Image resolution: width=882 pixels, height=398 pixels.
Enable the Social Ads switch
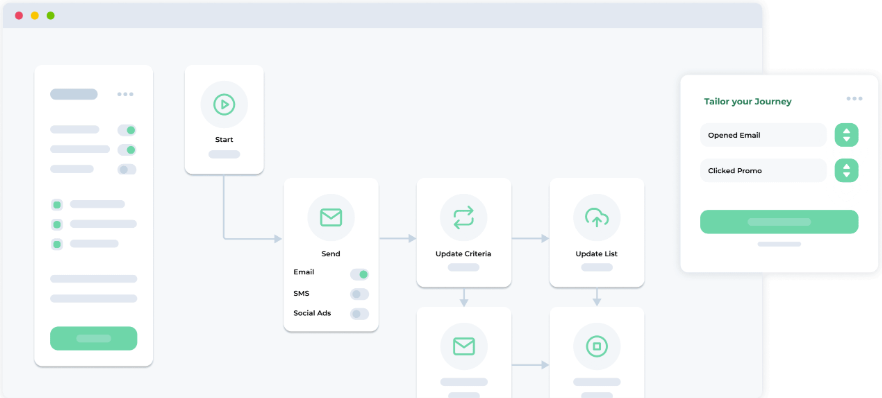[x=359, y=314]
